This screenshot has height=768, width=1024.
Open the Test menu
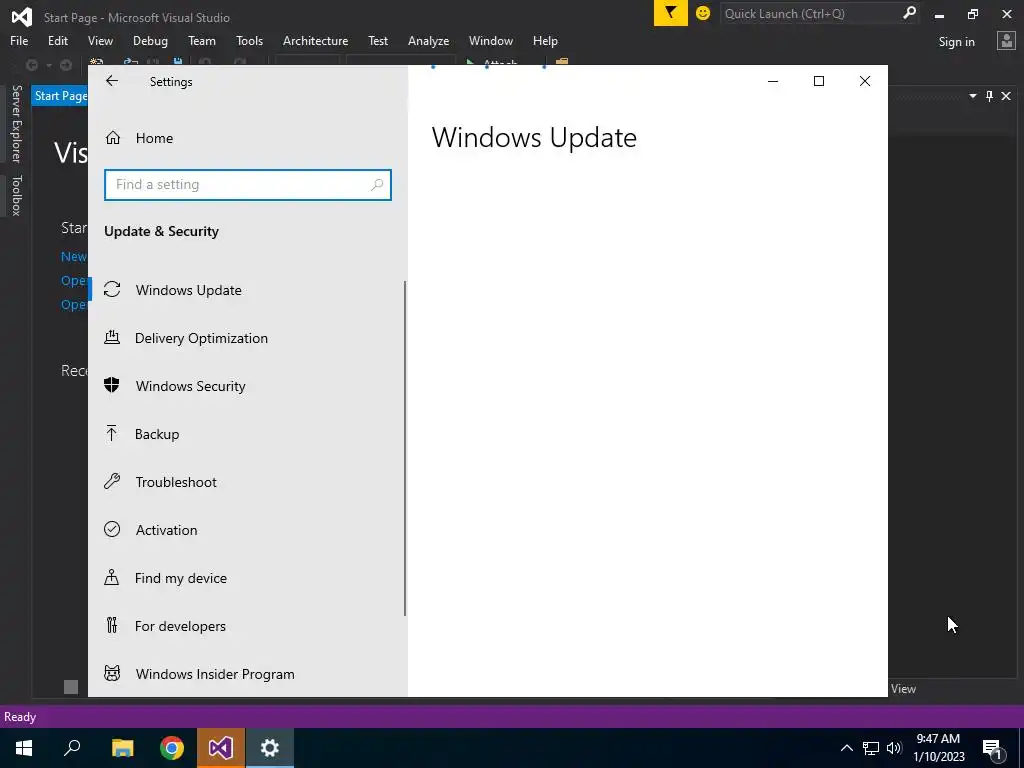377,40
